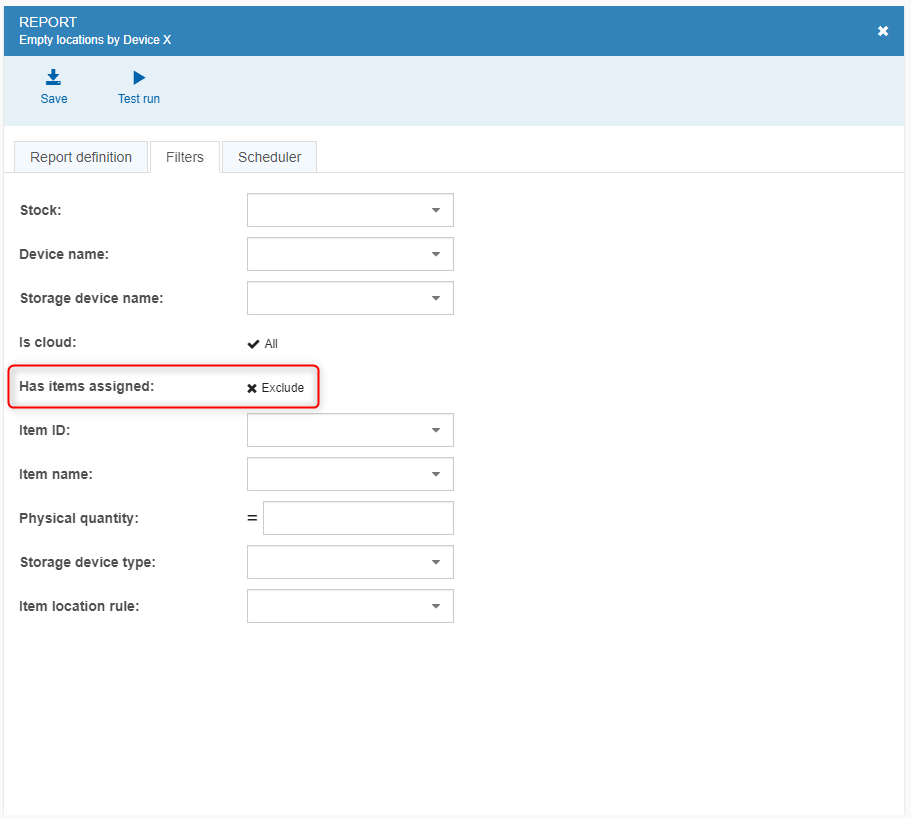The height and width of the screenshot is (819, 911).
Task: Open the Item name dropdown
Action: click(350, 474)
